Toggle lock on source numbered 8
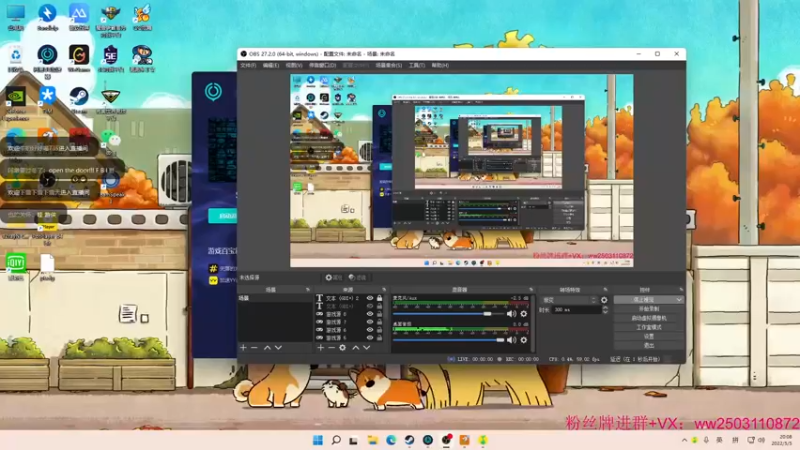 [x=379, y=314]
